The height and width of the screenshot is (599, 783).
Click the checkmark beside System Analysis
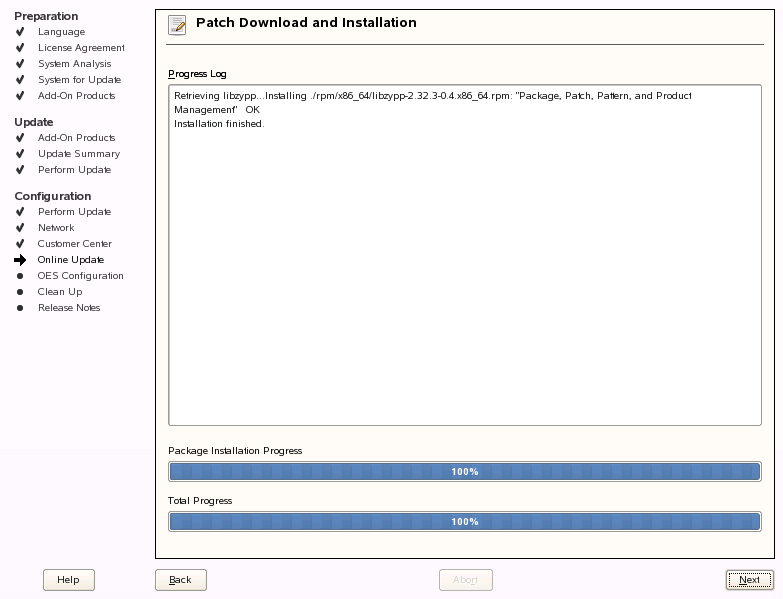(20, 64)
